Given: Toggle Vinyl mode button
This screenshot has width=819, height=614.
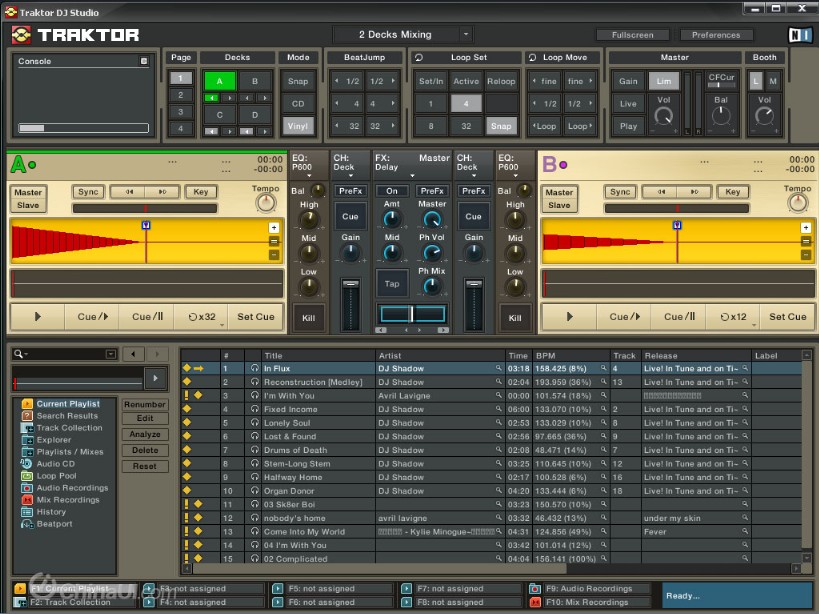Looking at the screenshot, I should click(298, 126).
